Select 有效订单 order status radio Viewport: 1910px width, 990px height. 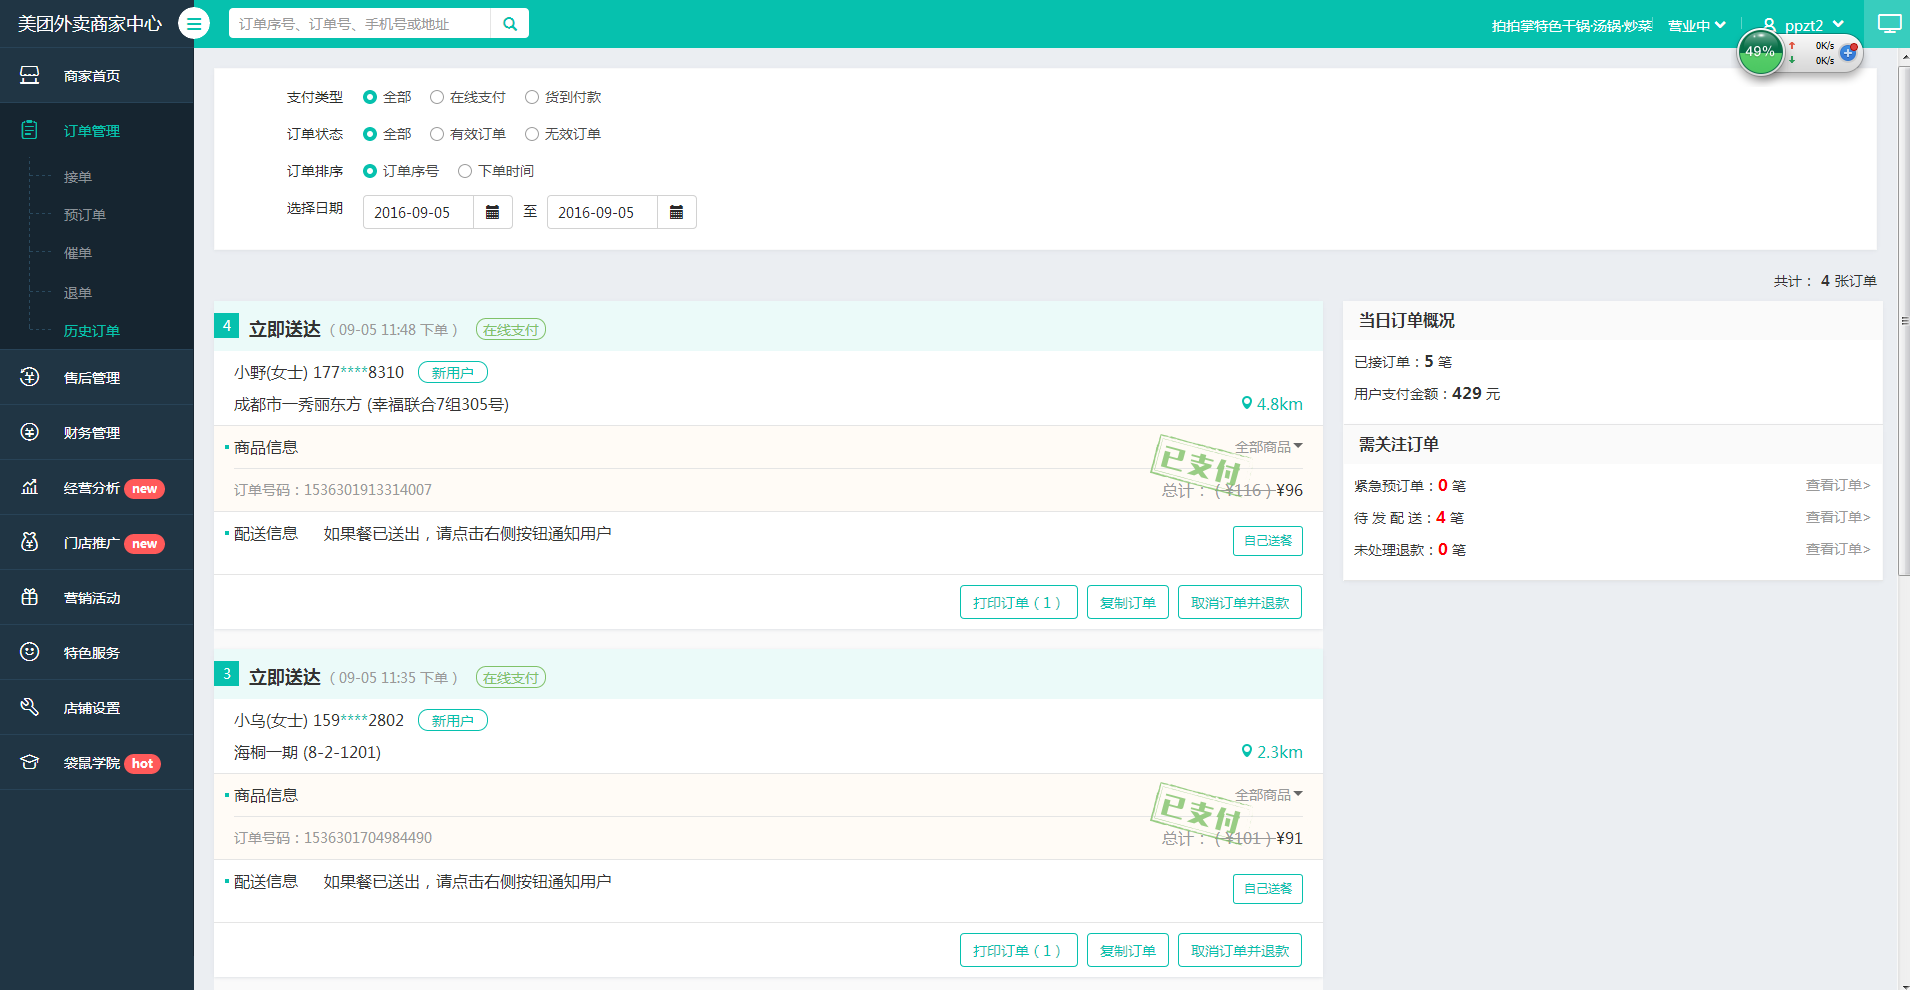pos(437,134)
